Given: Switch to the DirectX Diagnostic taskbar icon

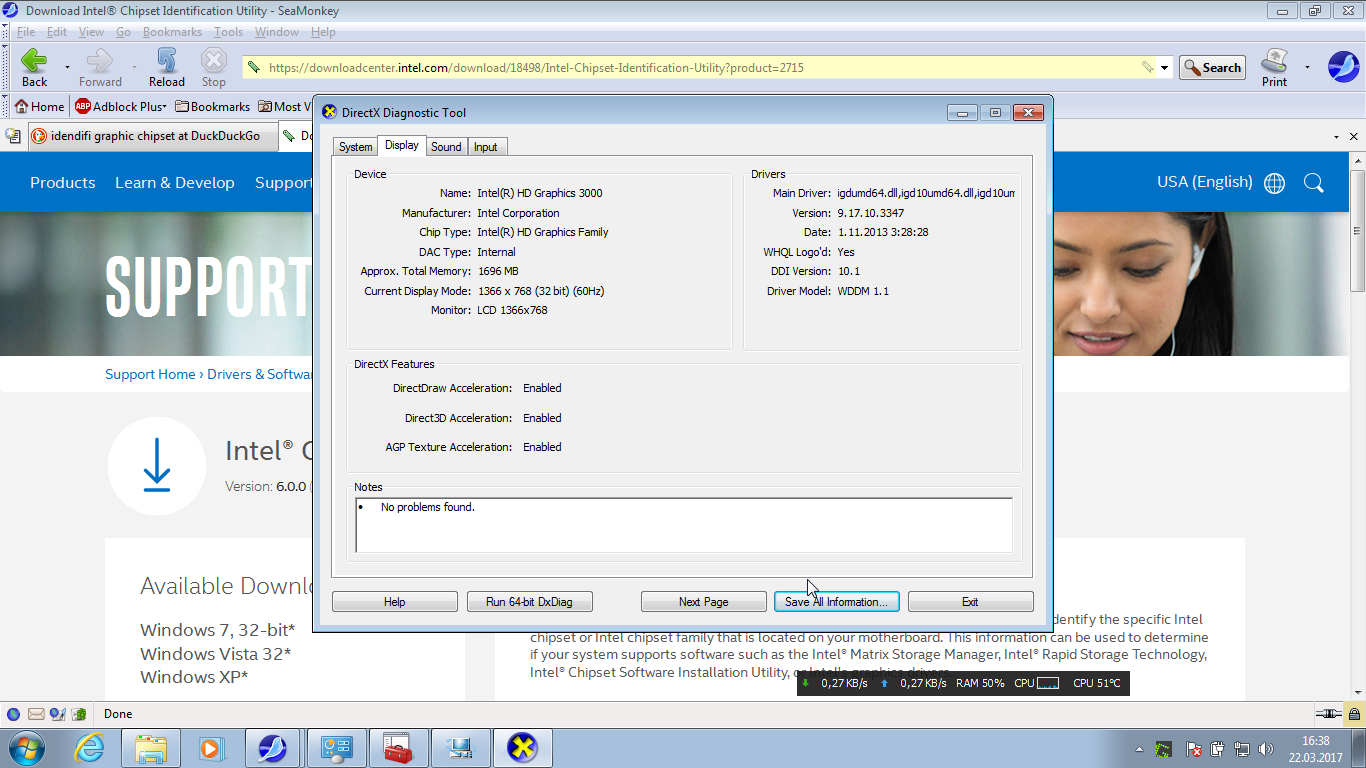Looking at the screenshot, I should point(522,748).
